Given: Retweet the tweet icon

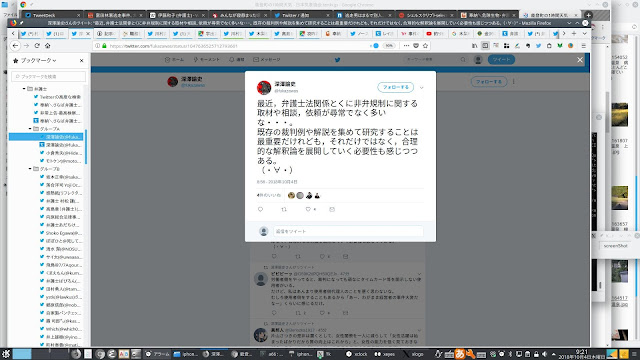Looking at the screenshot, I should pos(284,209).
